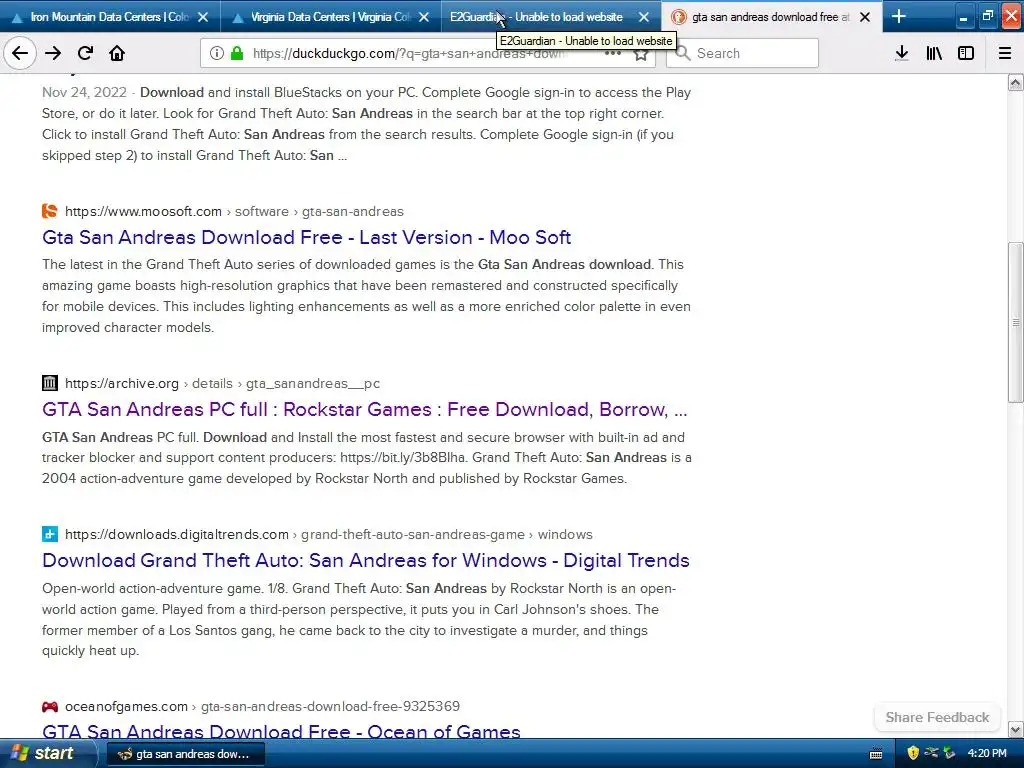Open the Firefox hamburger menu
This screenshot has height=768, width=1024.
1005,53
